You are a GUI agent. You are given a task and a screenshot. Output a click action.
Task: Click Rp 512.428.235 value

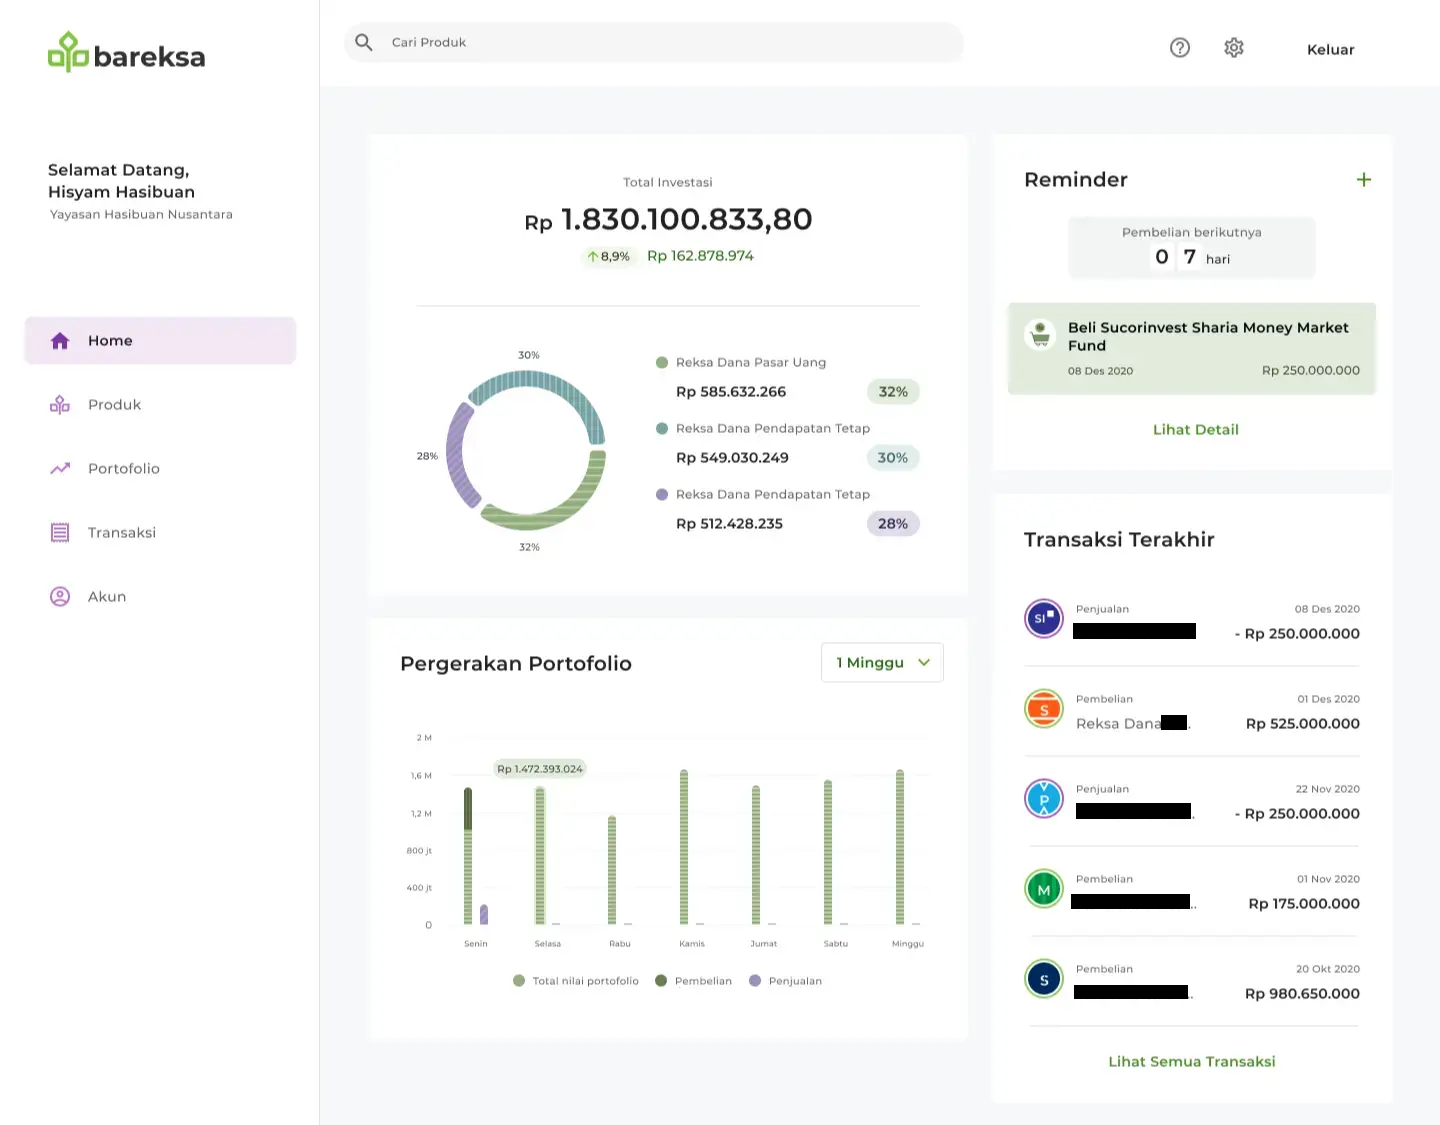(x=729, y=524)
